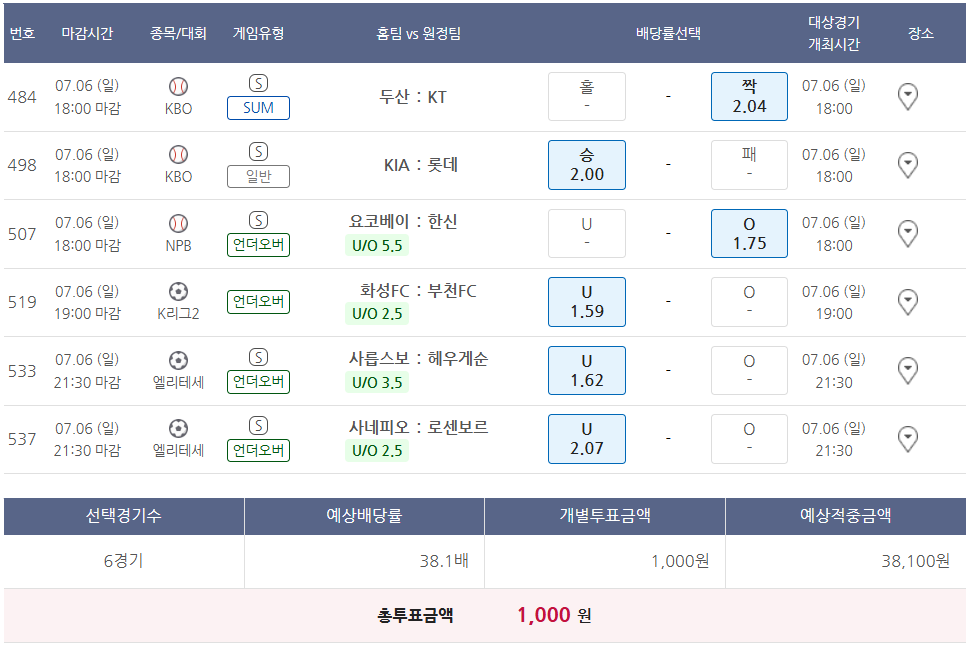Click the U 1.59 odds for 화성FC match
The width and height of the screenshot is (969, 649).
(586, 302)
